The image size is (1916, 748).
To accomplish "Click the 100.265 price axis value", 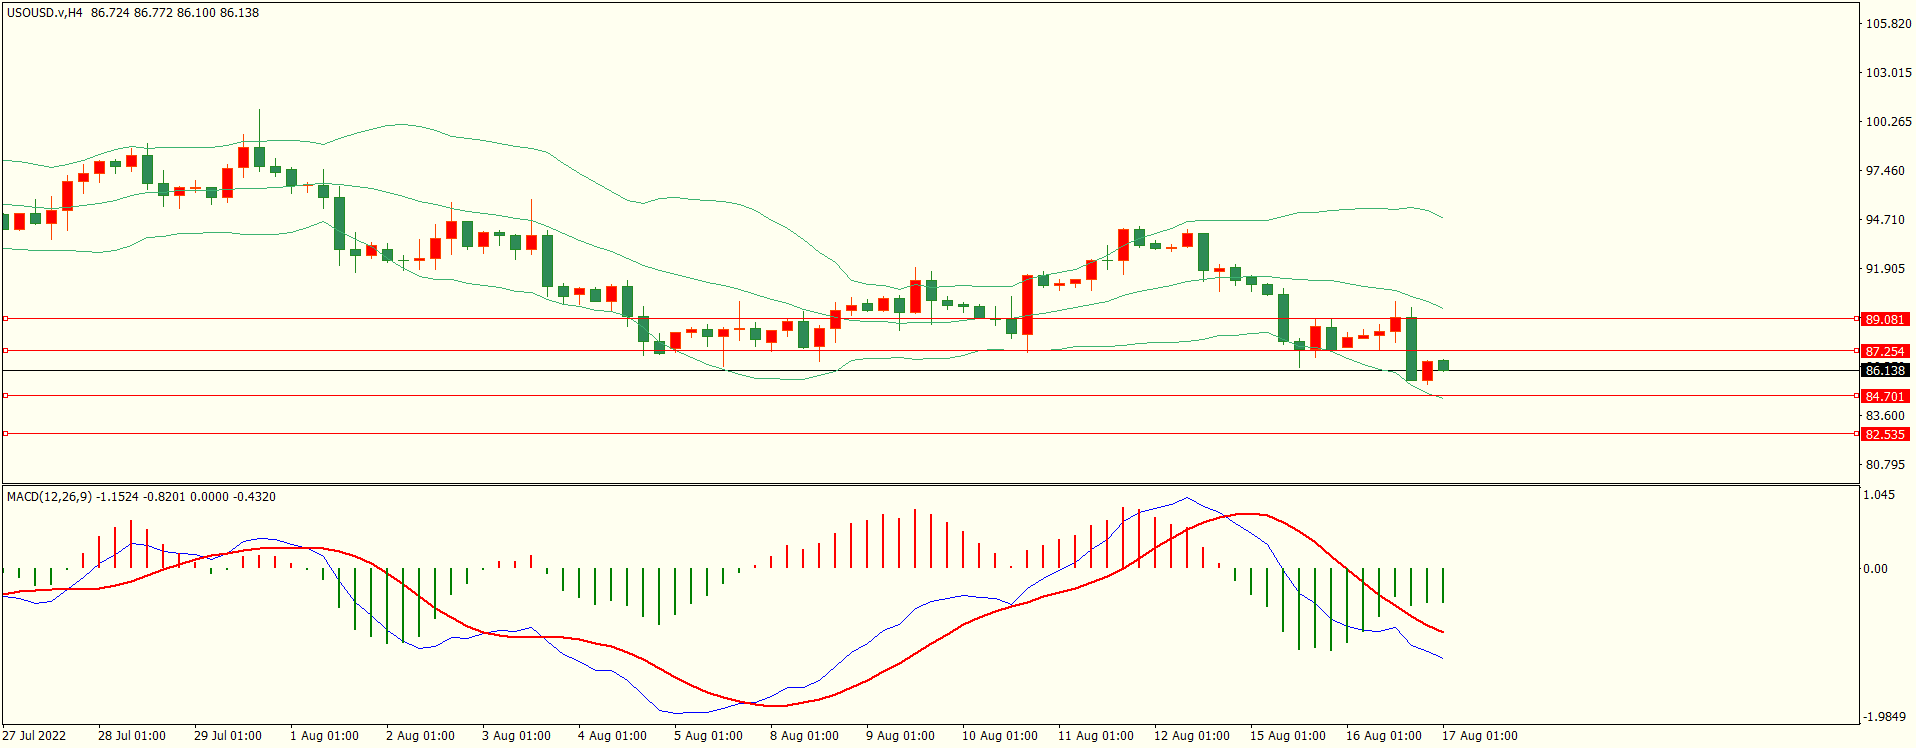I will [x=1888, y=122].
